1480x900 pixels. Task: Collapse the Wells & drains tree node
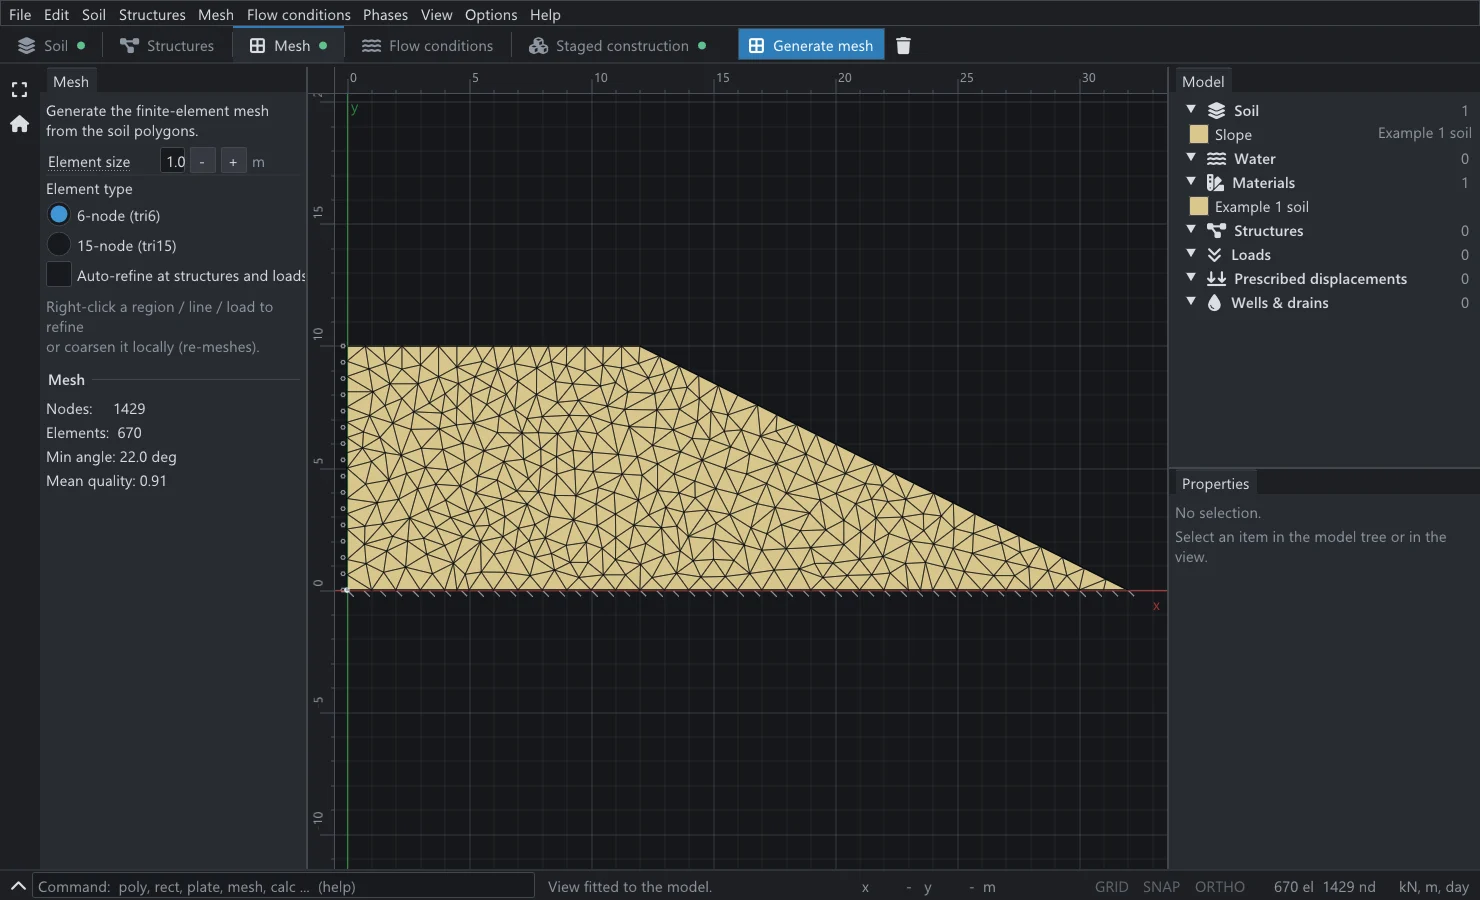1191,301
